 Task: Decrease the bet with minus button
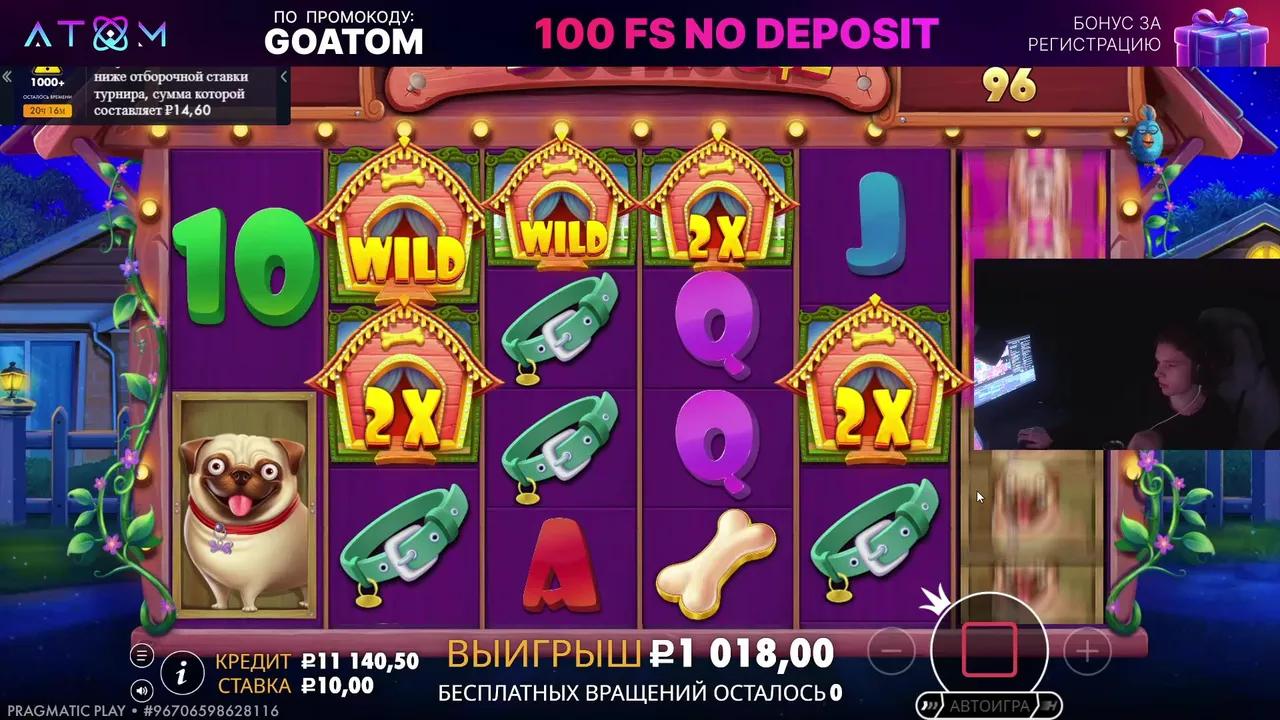point(891,652)
